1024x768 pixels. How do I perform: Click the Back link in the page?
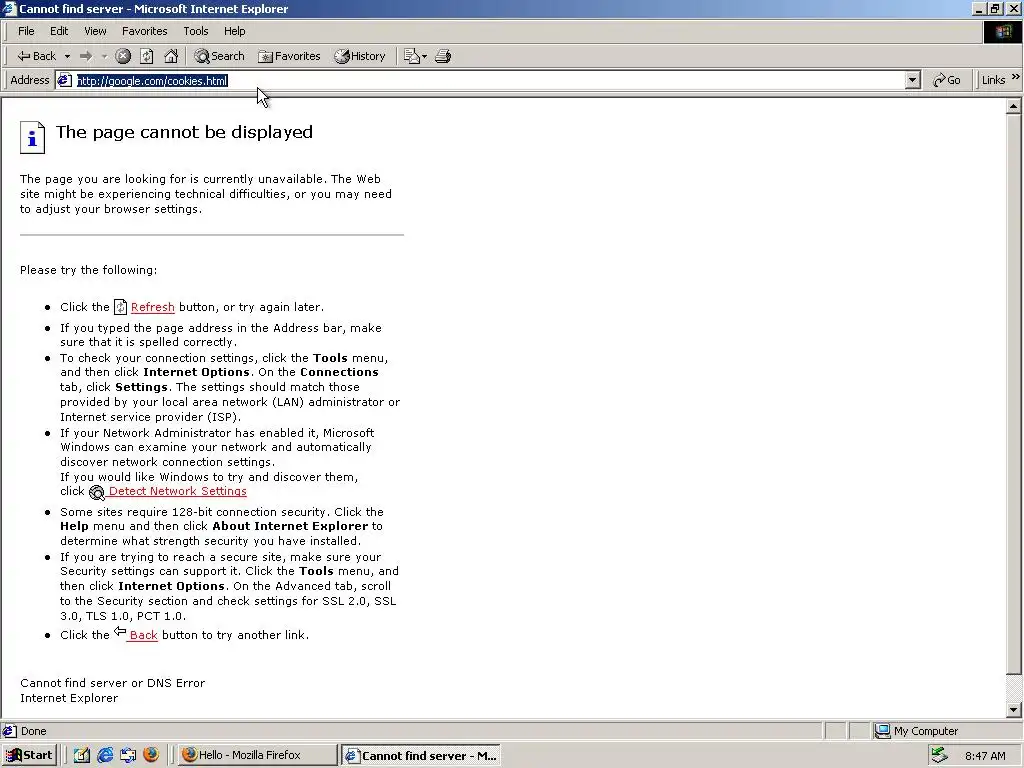pyautogui.click(x=143, y=635)
